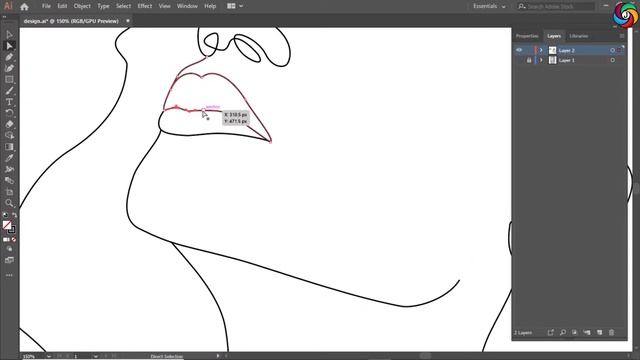
Task: Open the Select menu
Action: point(123,6)
